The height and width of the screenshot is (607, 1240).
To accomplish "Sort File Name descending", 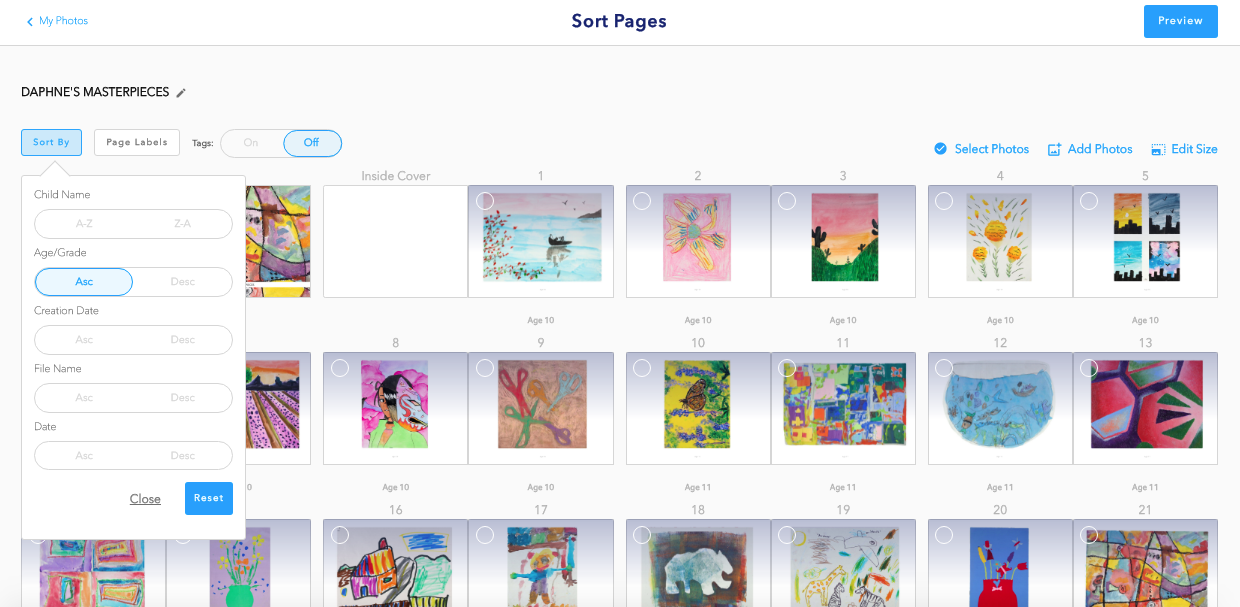I will [183, 398].
